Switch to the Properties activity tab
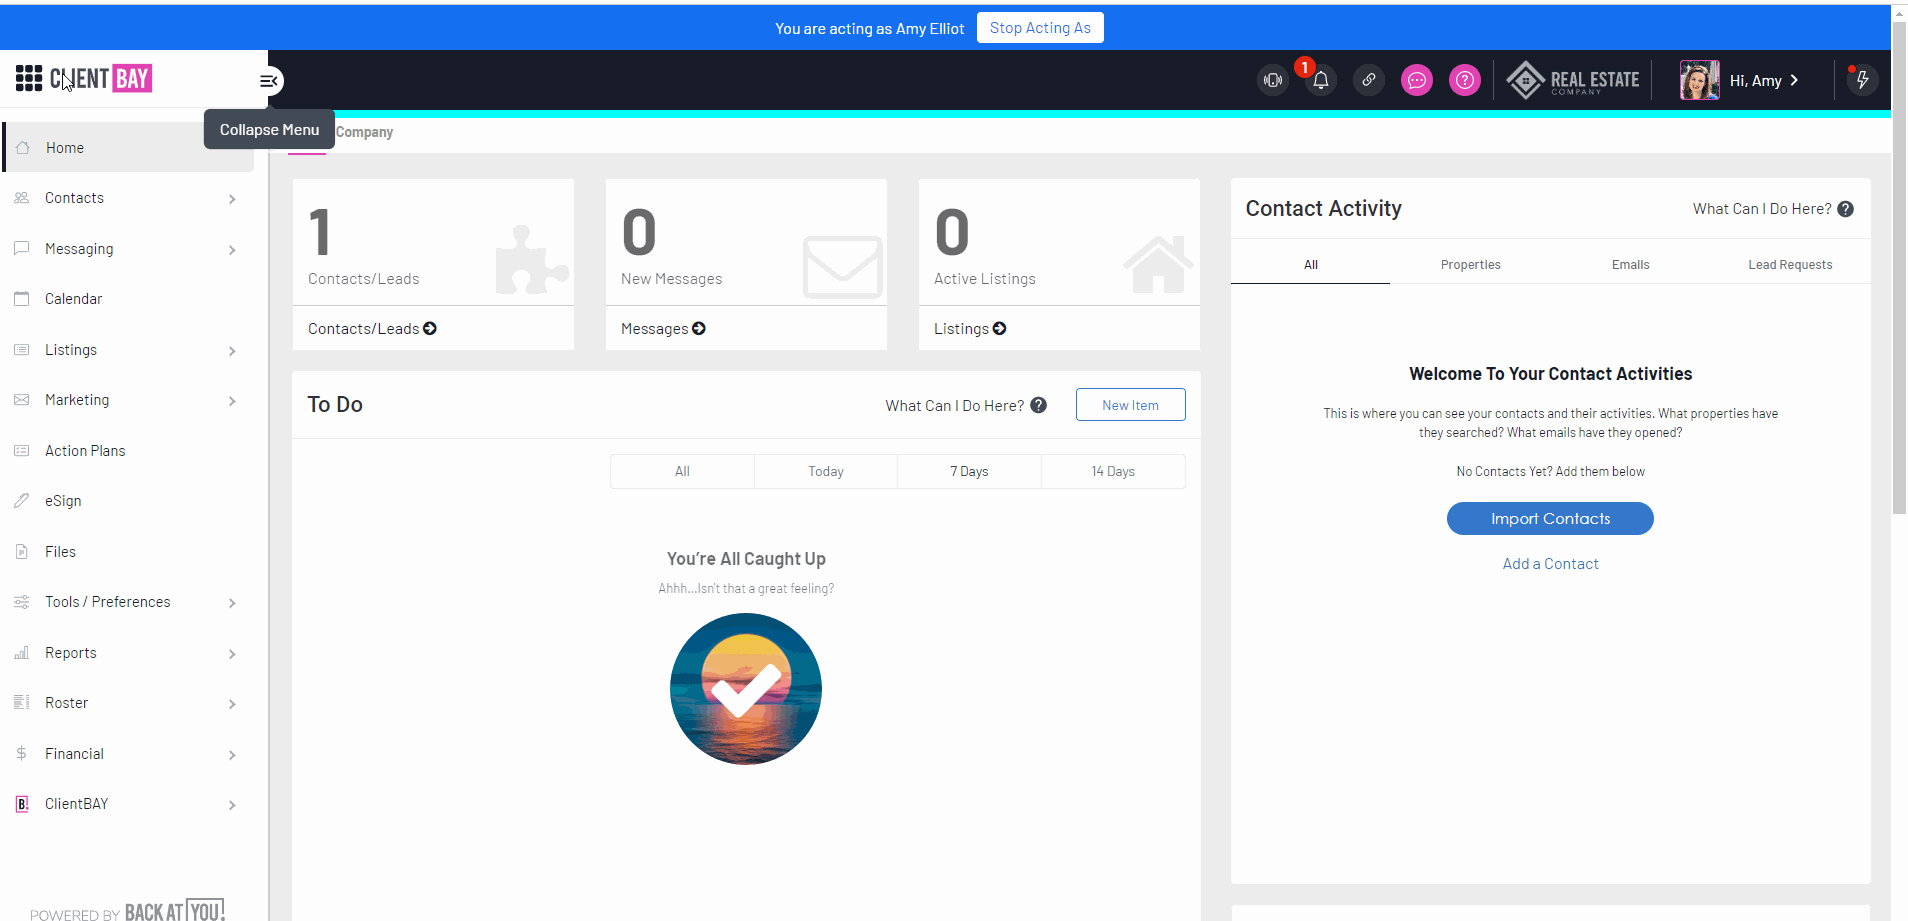Viewport: 1908px width, 921px height. pos(1470,265)
